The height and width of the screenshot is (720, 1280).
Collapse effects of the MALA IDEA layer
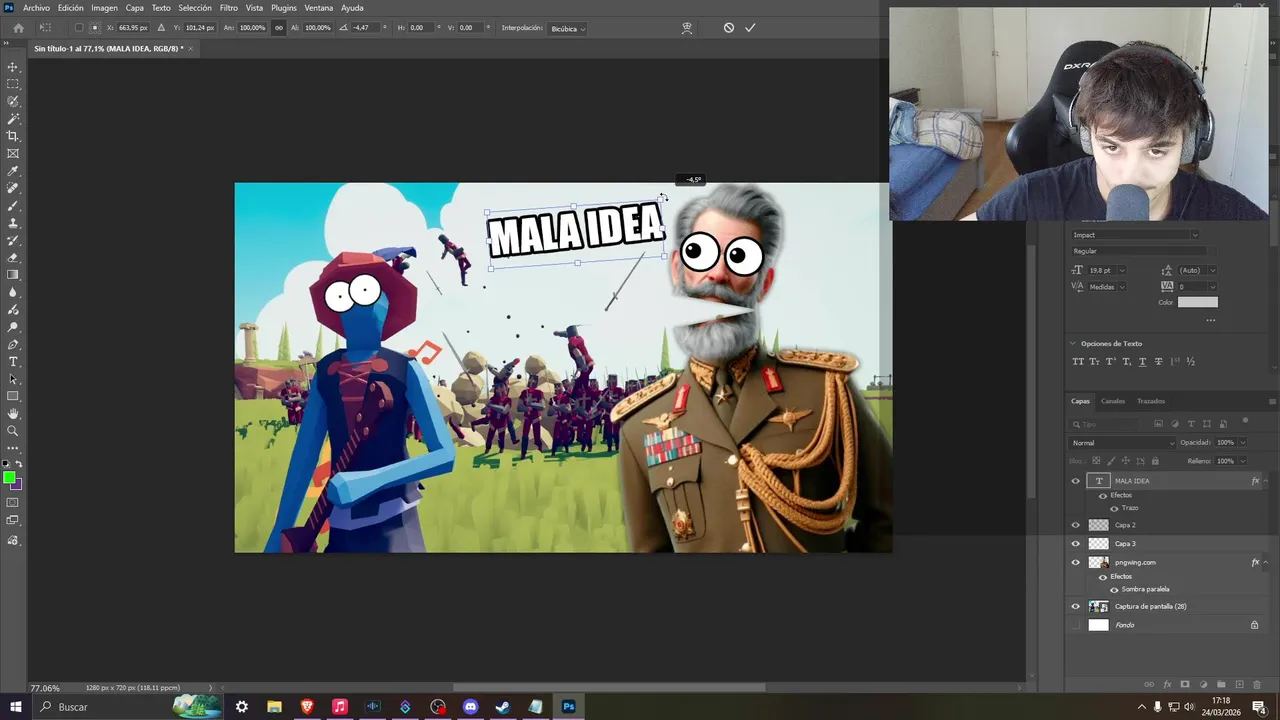(1266, 481)
